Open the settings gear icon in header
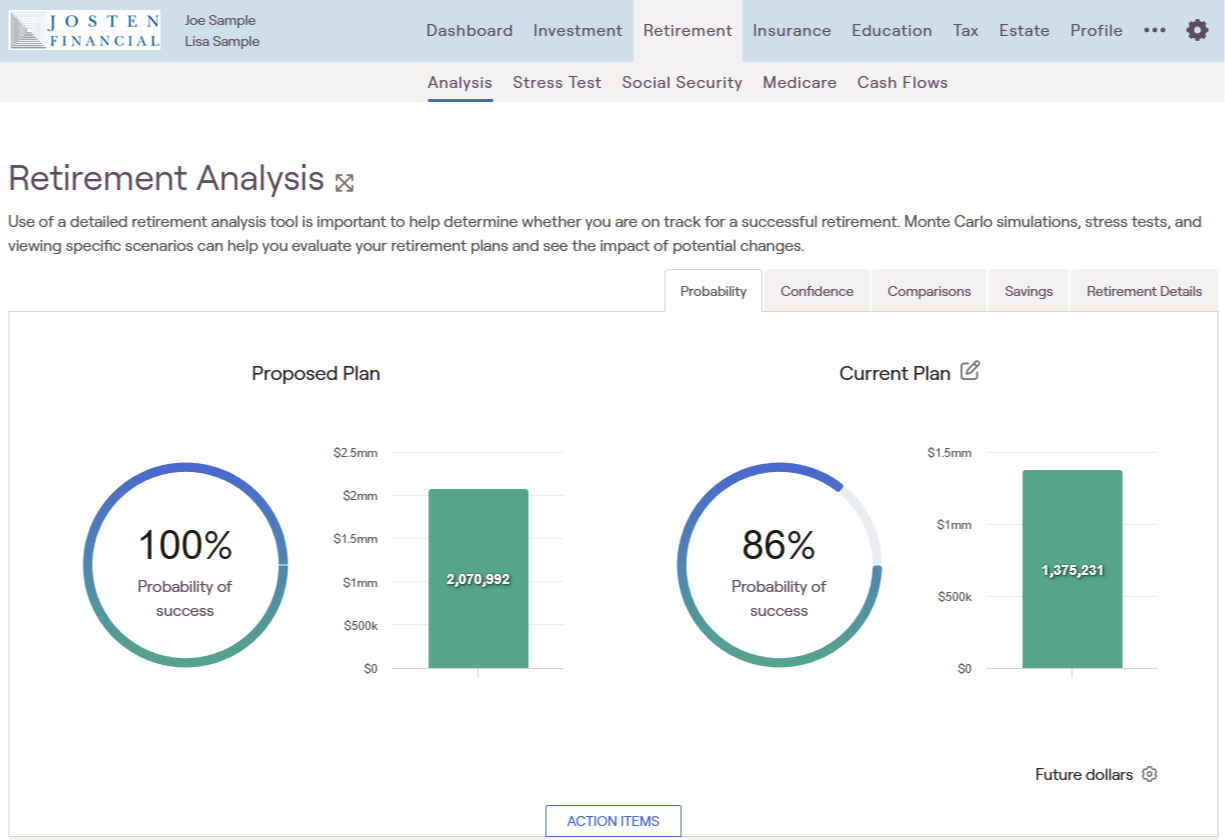The height and width of the screenshot is (840, 1225). (1197, 30)
